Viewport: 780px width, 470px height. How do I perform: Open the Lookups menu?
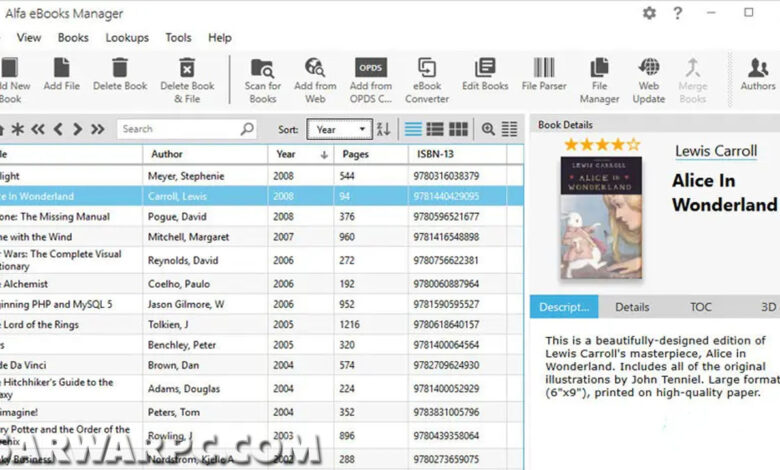pyautogui.click(x=127, y=38)
